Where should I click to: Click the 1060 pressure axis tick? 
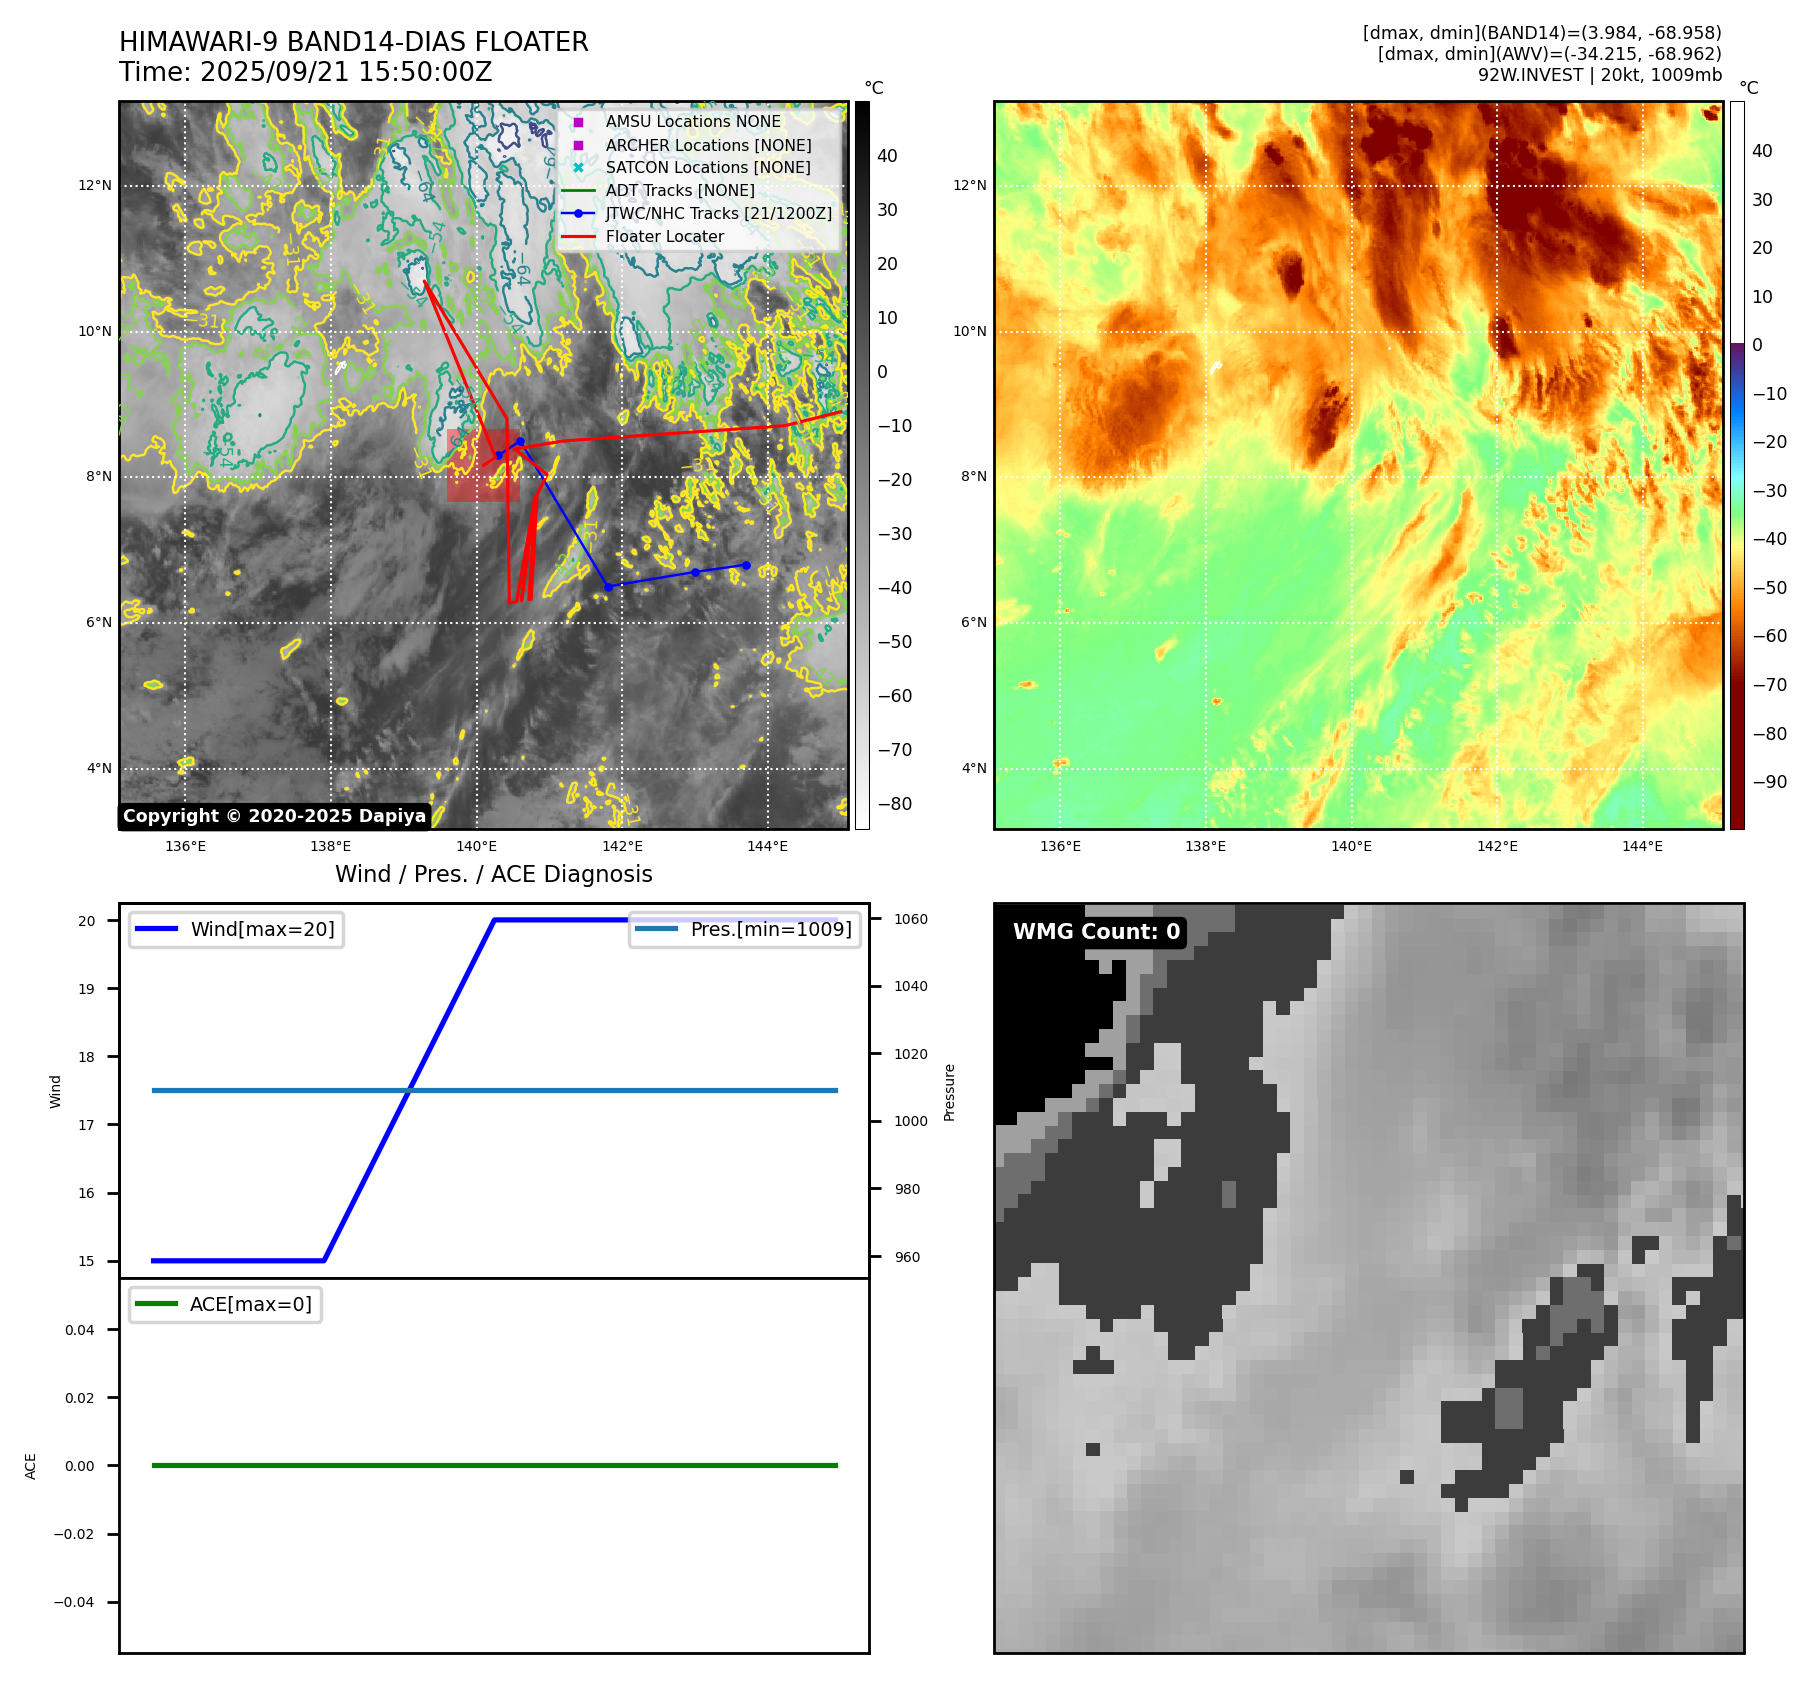(911, 919)
